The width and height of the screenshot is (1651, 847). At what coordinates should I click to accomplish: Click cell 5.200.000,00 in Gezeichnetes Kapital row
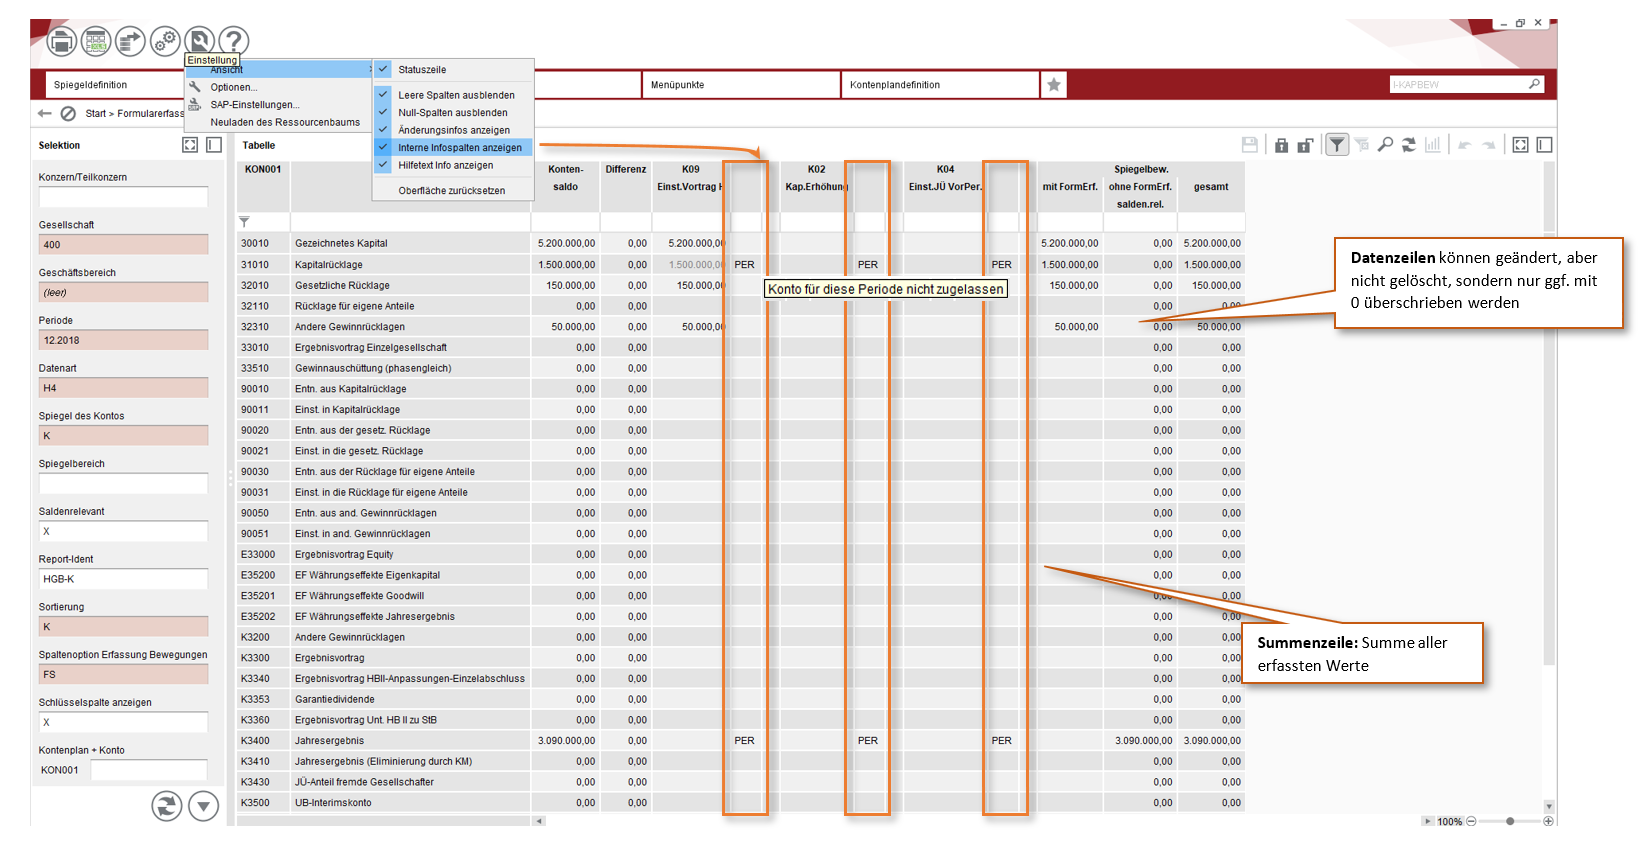coord(566,243)
